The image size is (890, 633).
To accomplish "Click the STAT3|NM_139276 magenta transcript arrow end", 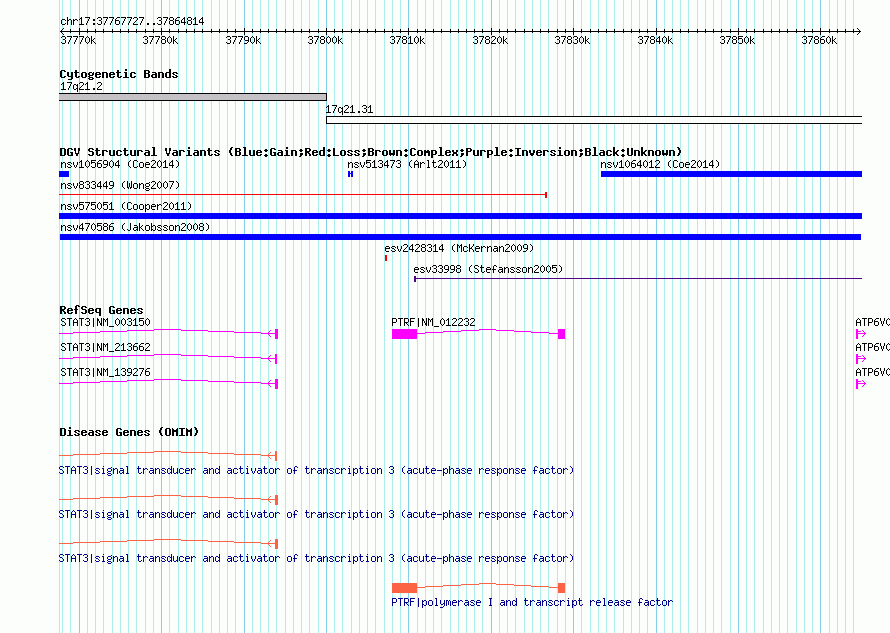I will (273, 384).
